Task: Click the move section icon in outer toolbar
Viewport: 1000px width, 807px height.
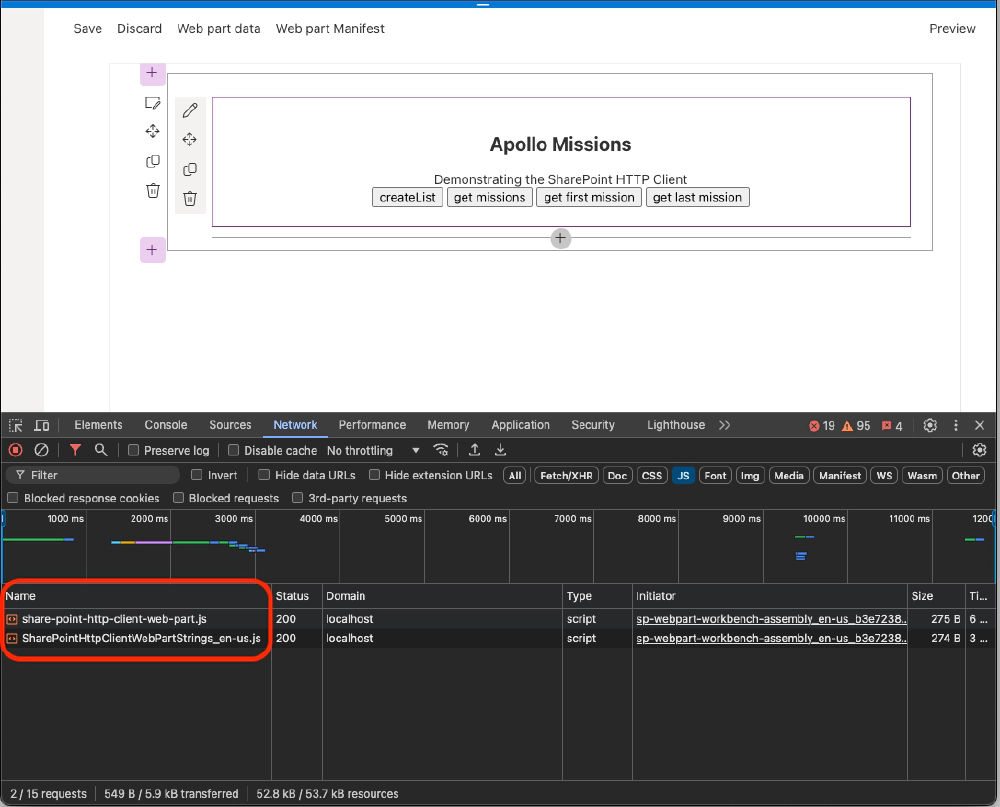Action: click(152, 131)
